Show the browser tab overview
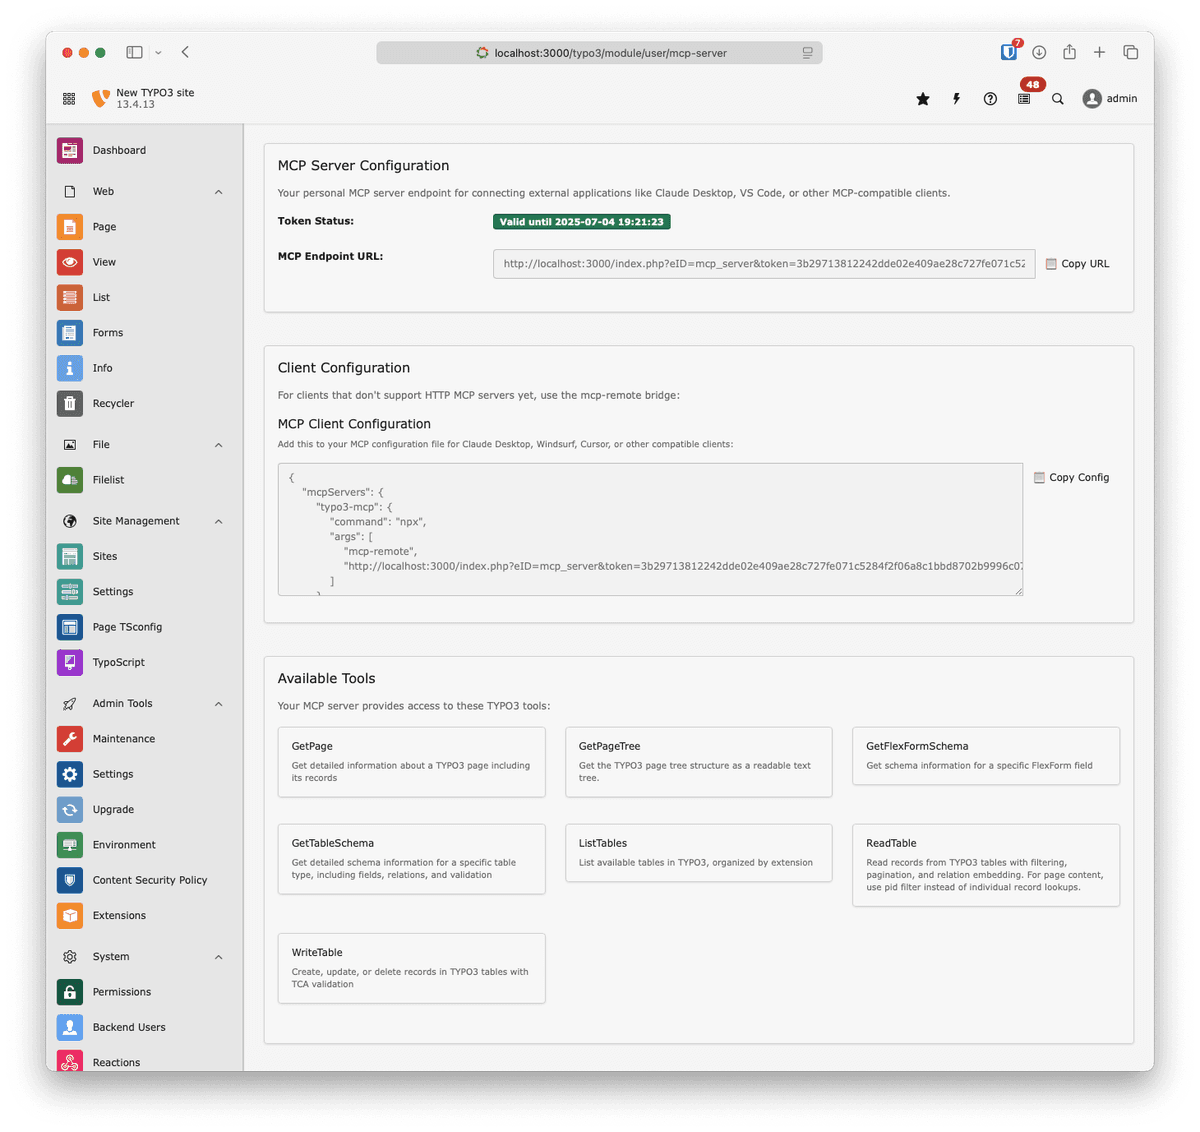 click(x=1130, y=52)
